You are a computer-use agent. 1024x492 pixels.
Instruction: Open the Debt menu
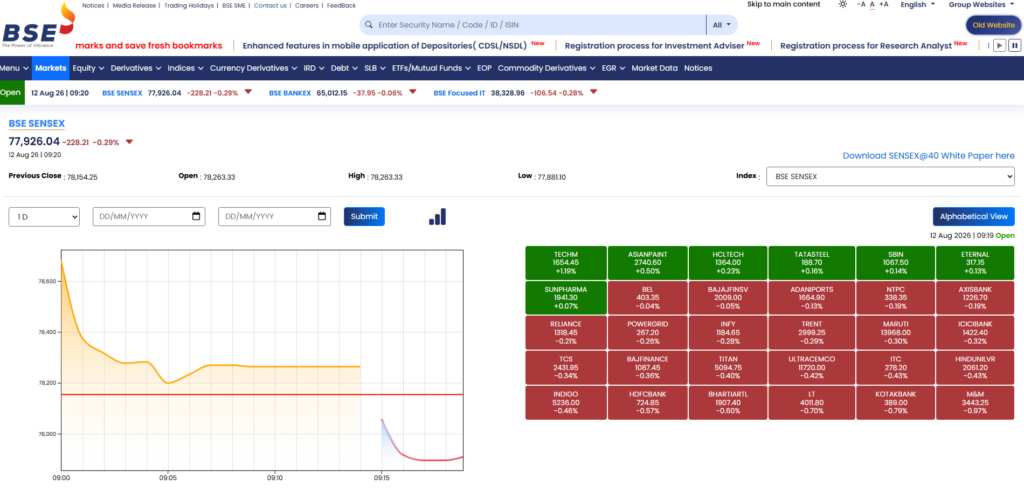(x=344, y=68)
